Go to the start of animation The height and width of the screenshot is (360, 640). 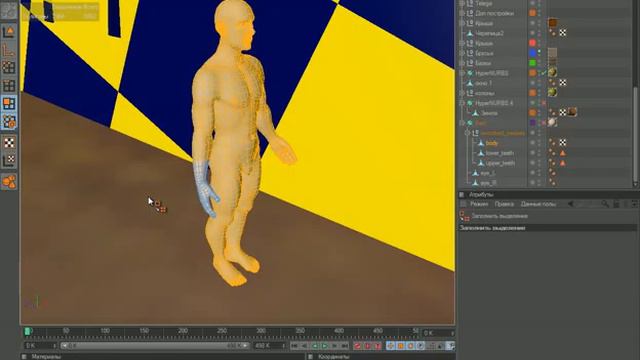coord(294,346)
